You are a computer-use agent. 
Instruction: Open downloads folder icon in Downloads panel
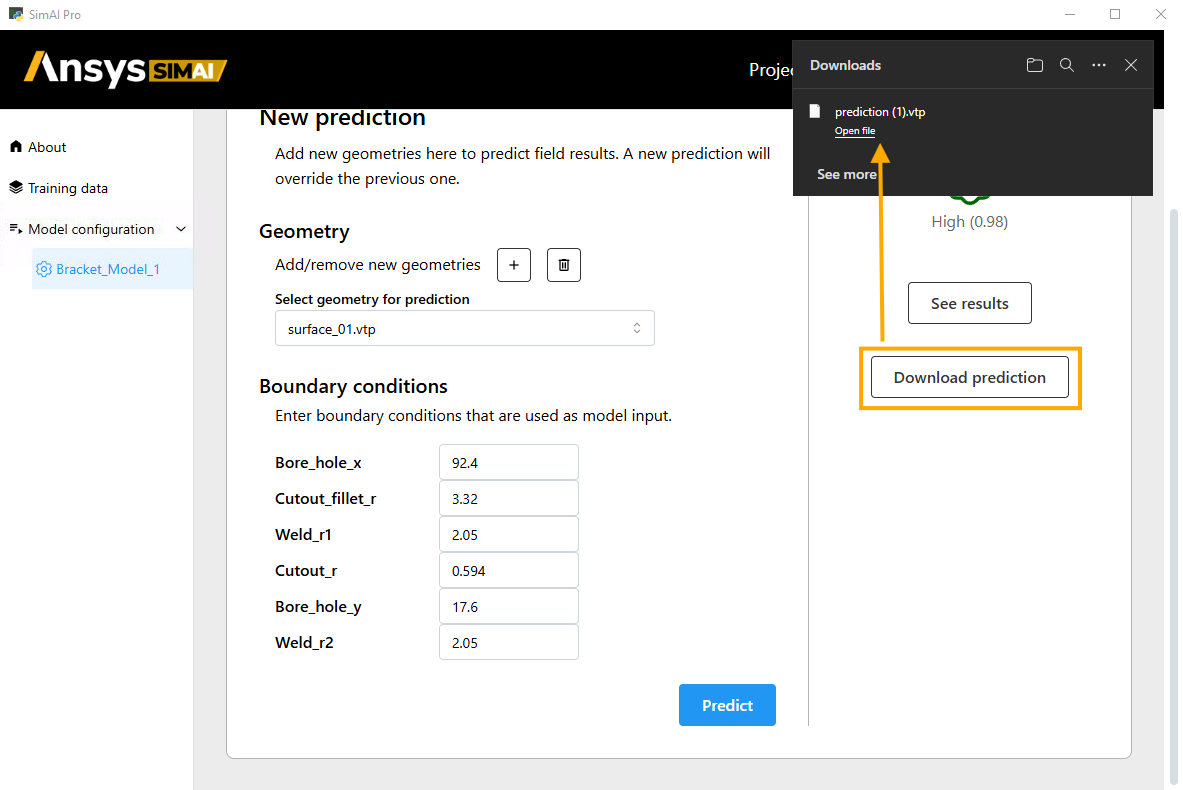pyautogui.click(x=1035, y=65)
